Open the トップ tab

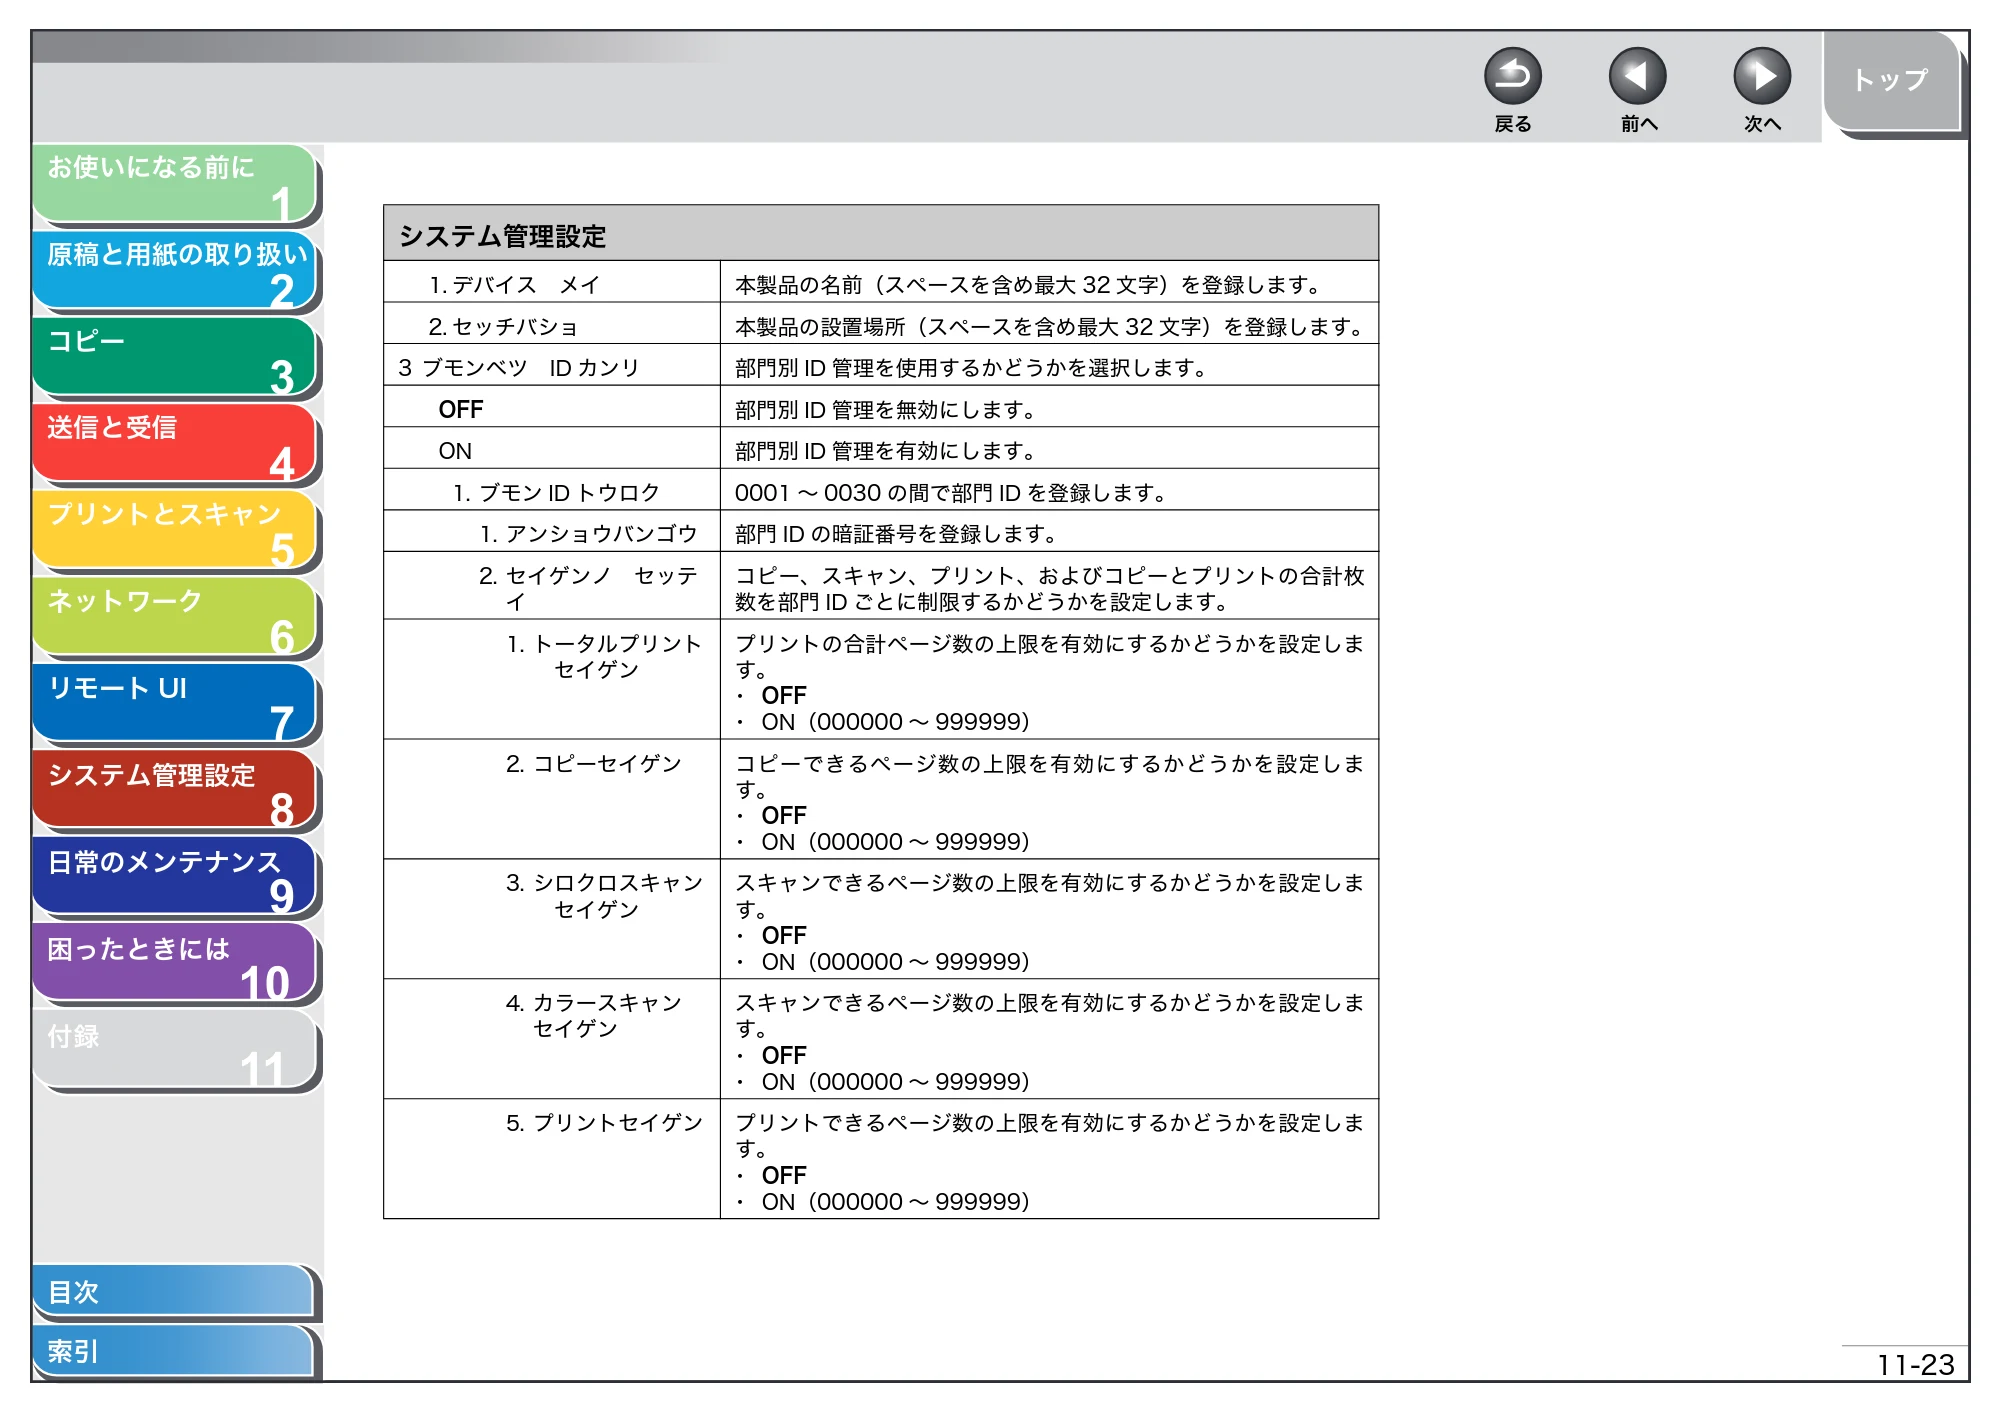(1891, 81)
